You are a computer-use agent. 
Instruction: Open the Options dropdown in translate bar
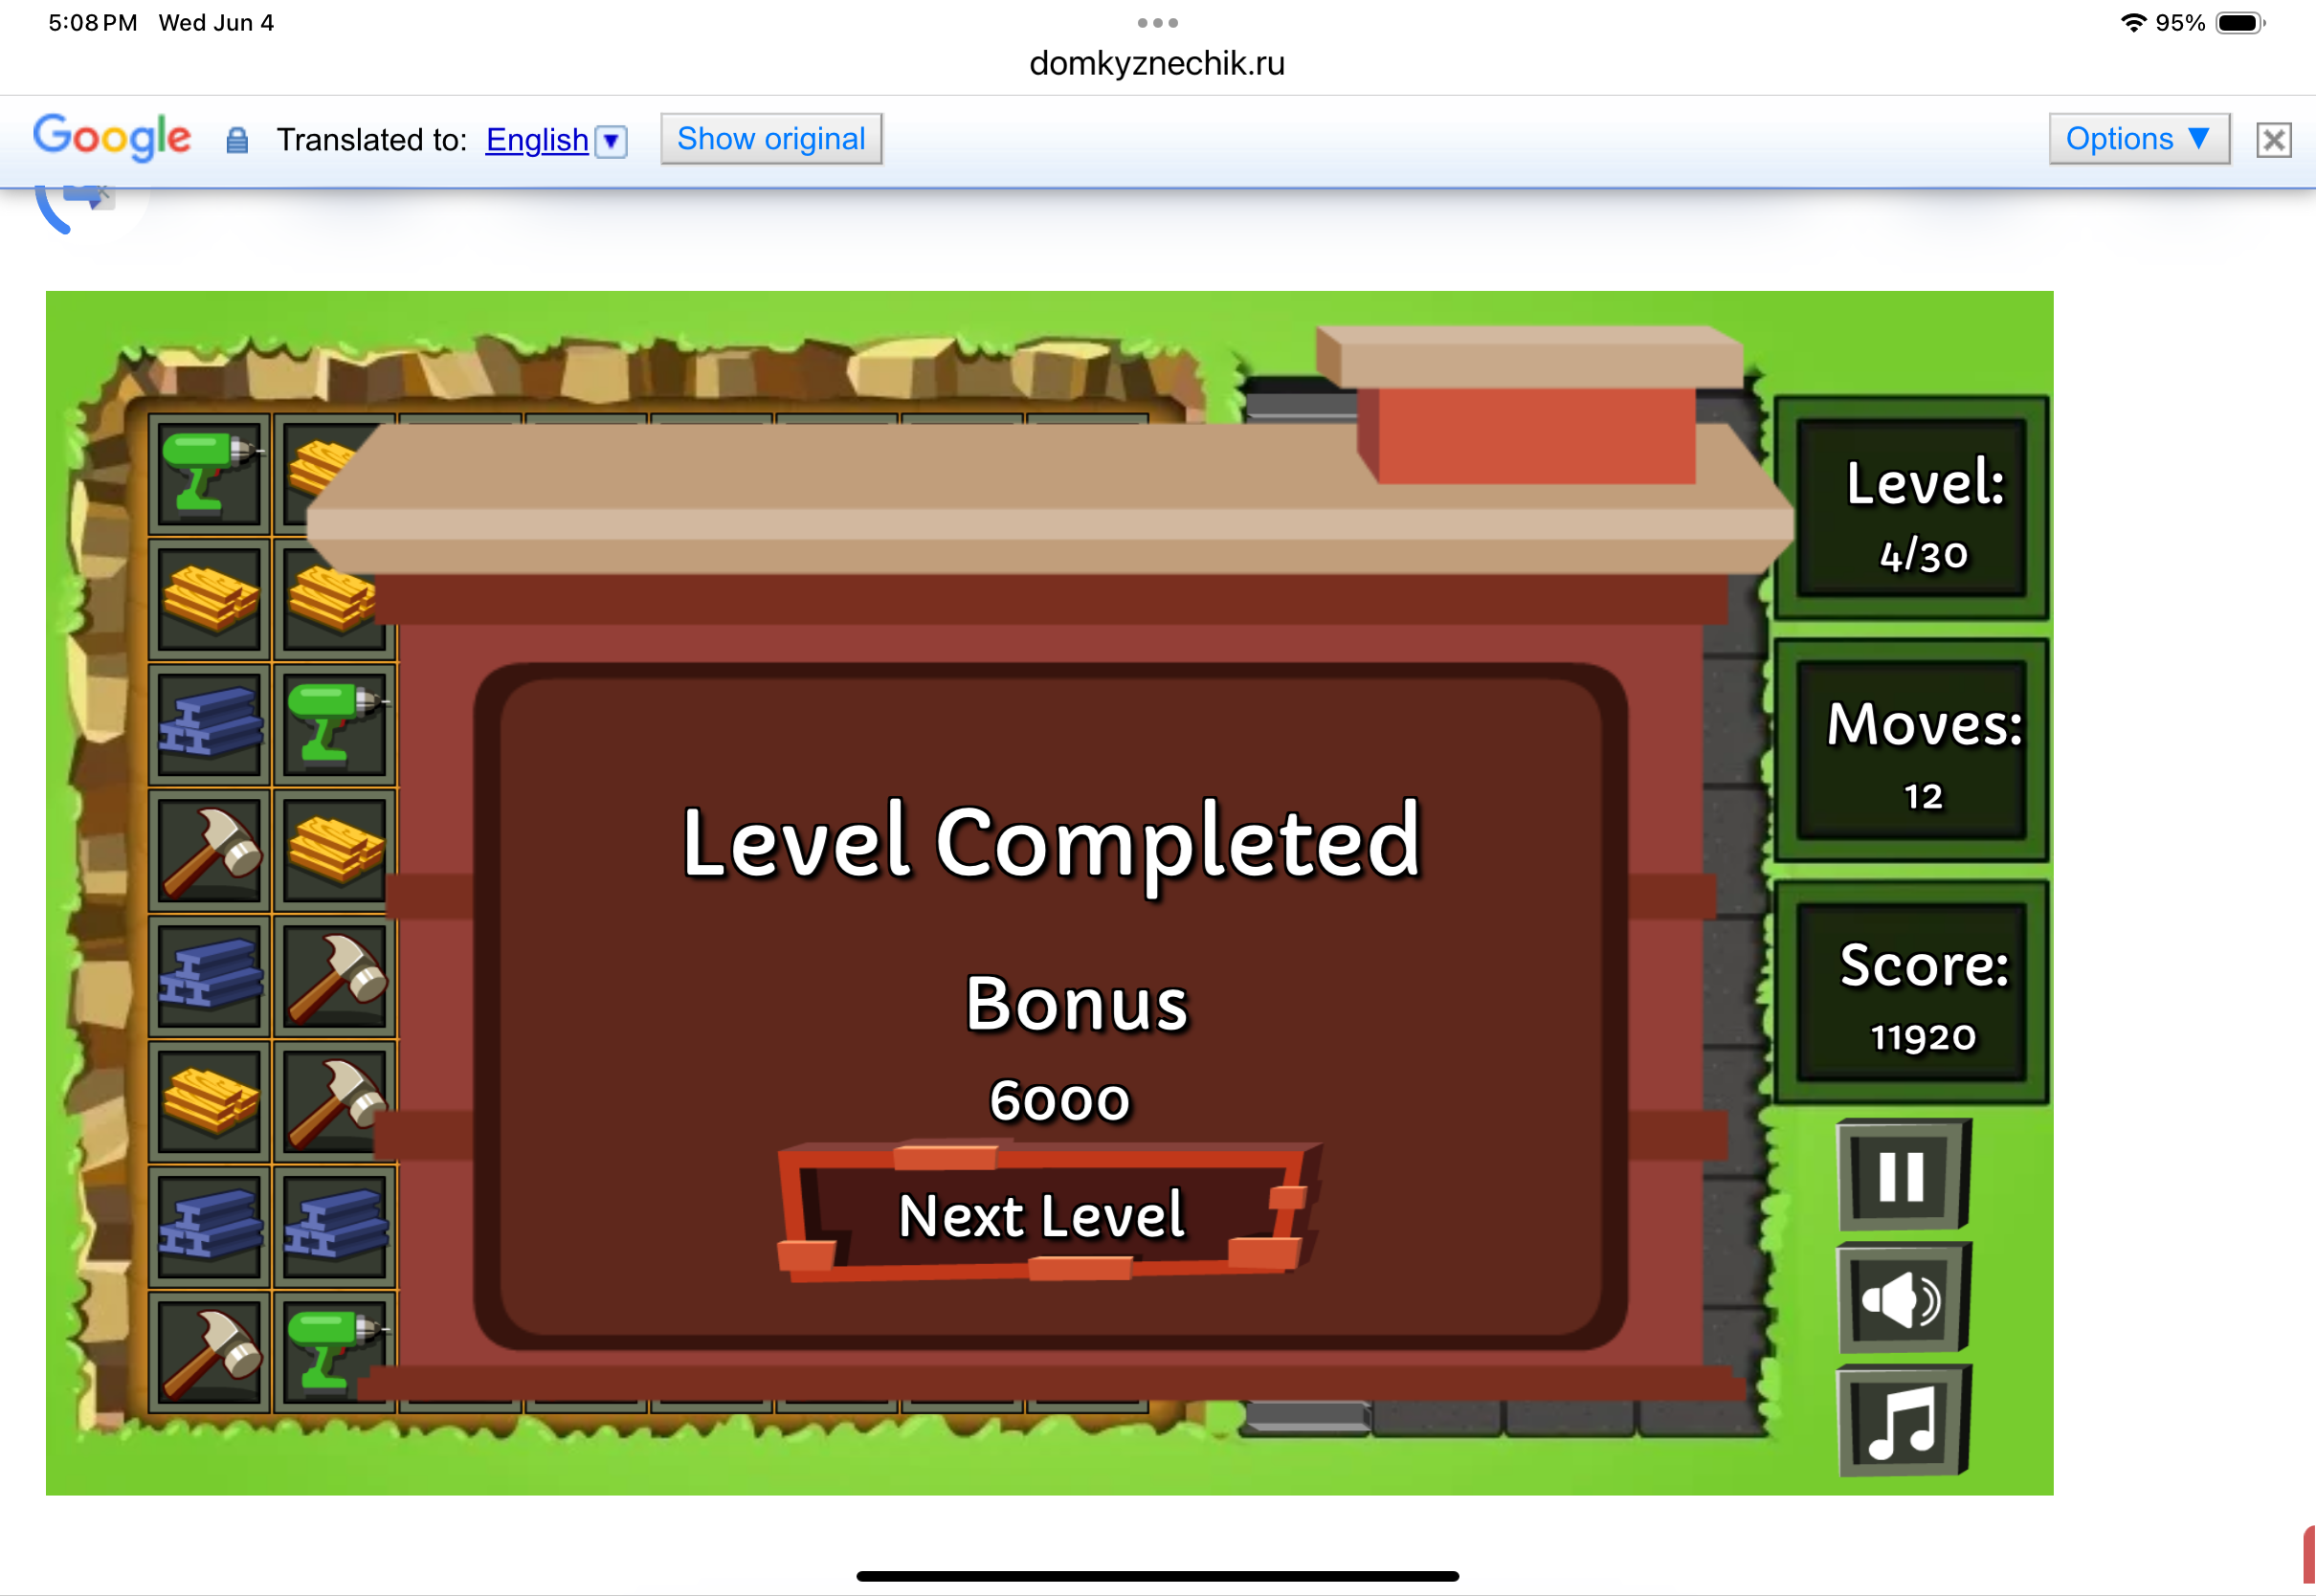coord(2139,138)
